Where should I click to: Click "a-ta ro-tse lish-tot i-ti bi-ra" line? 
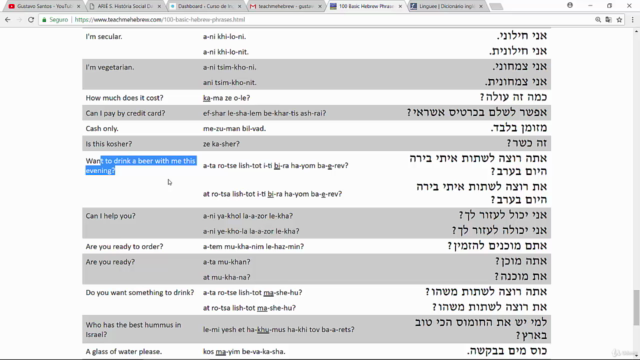pyautogui.click(x=276, y=166)
